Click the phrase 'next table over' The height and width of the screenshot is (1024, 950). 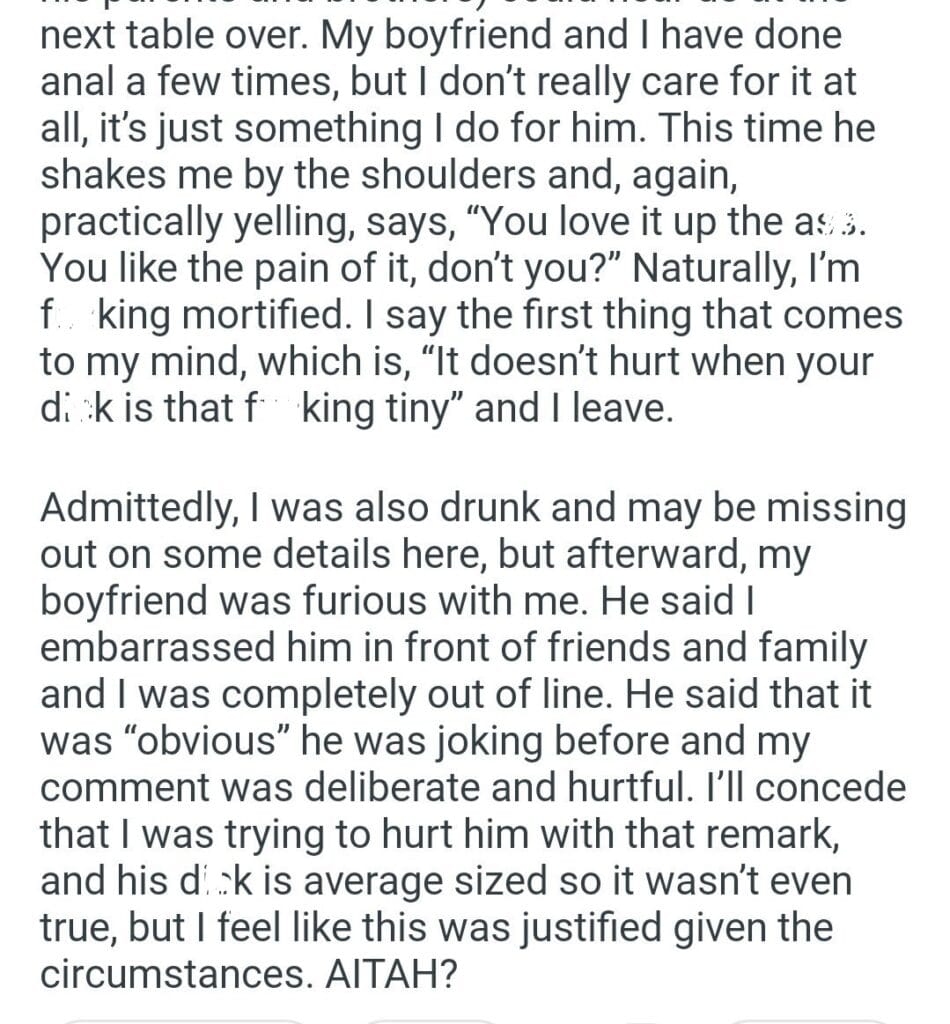point(175,37)
